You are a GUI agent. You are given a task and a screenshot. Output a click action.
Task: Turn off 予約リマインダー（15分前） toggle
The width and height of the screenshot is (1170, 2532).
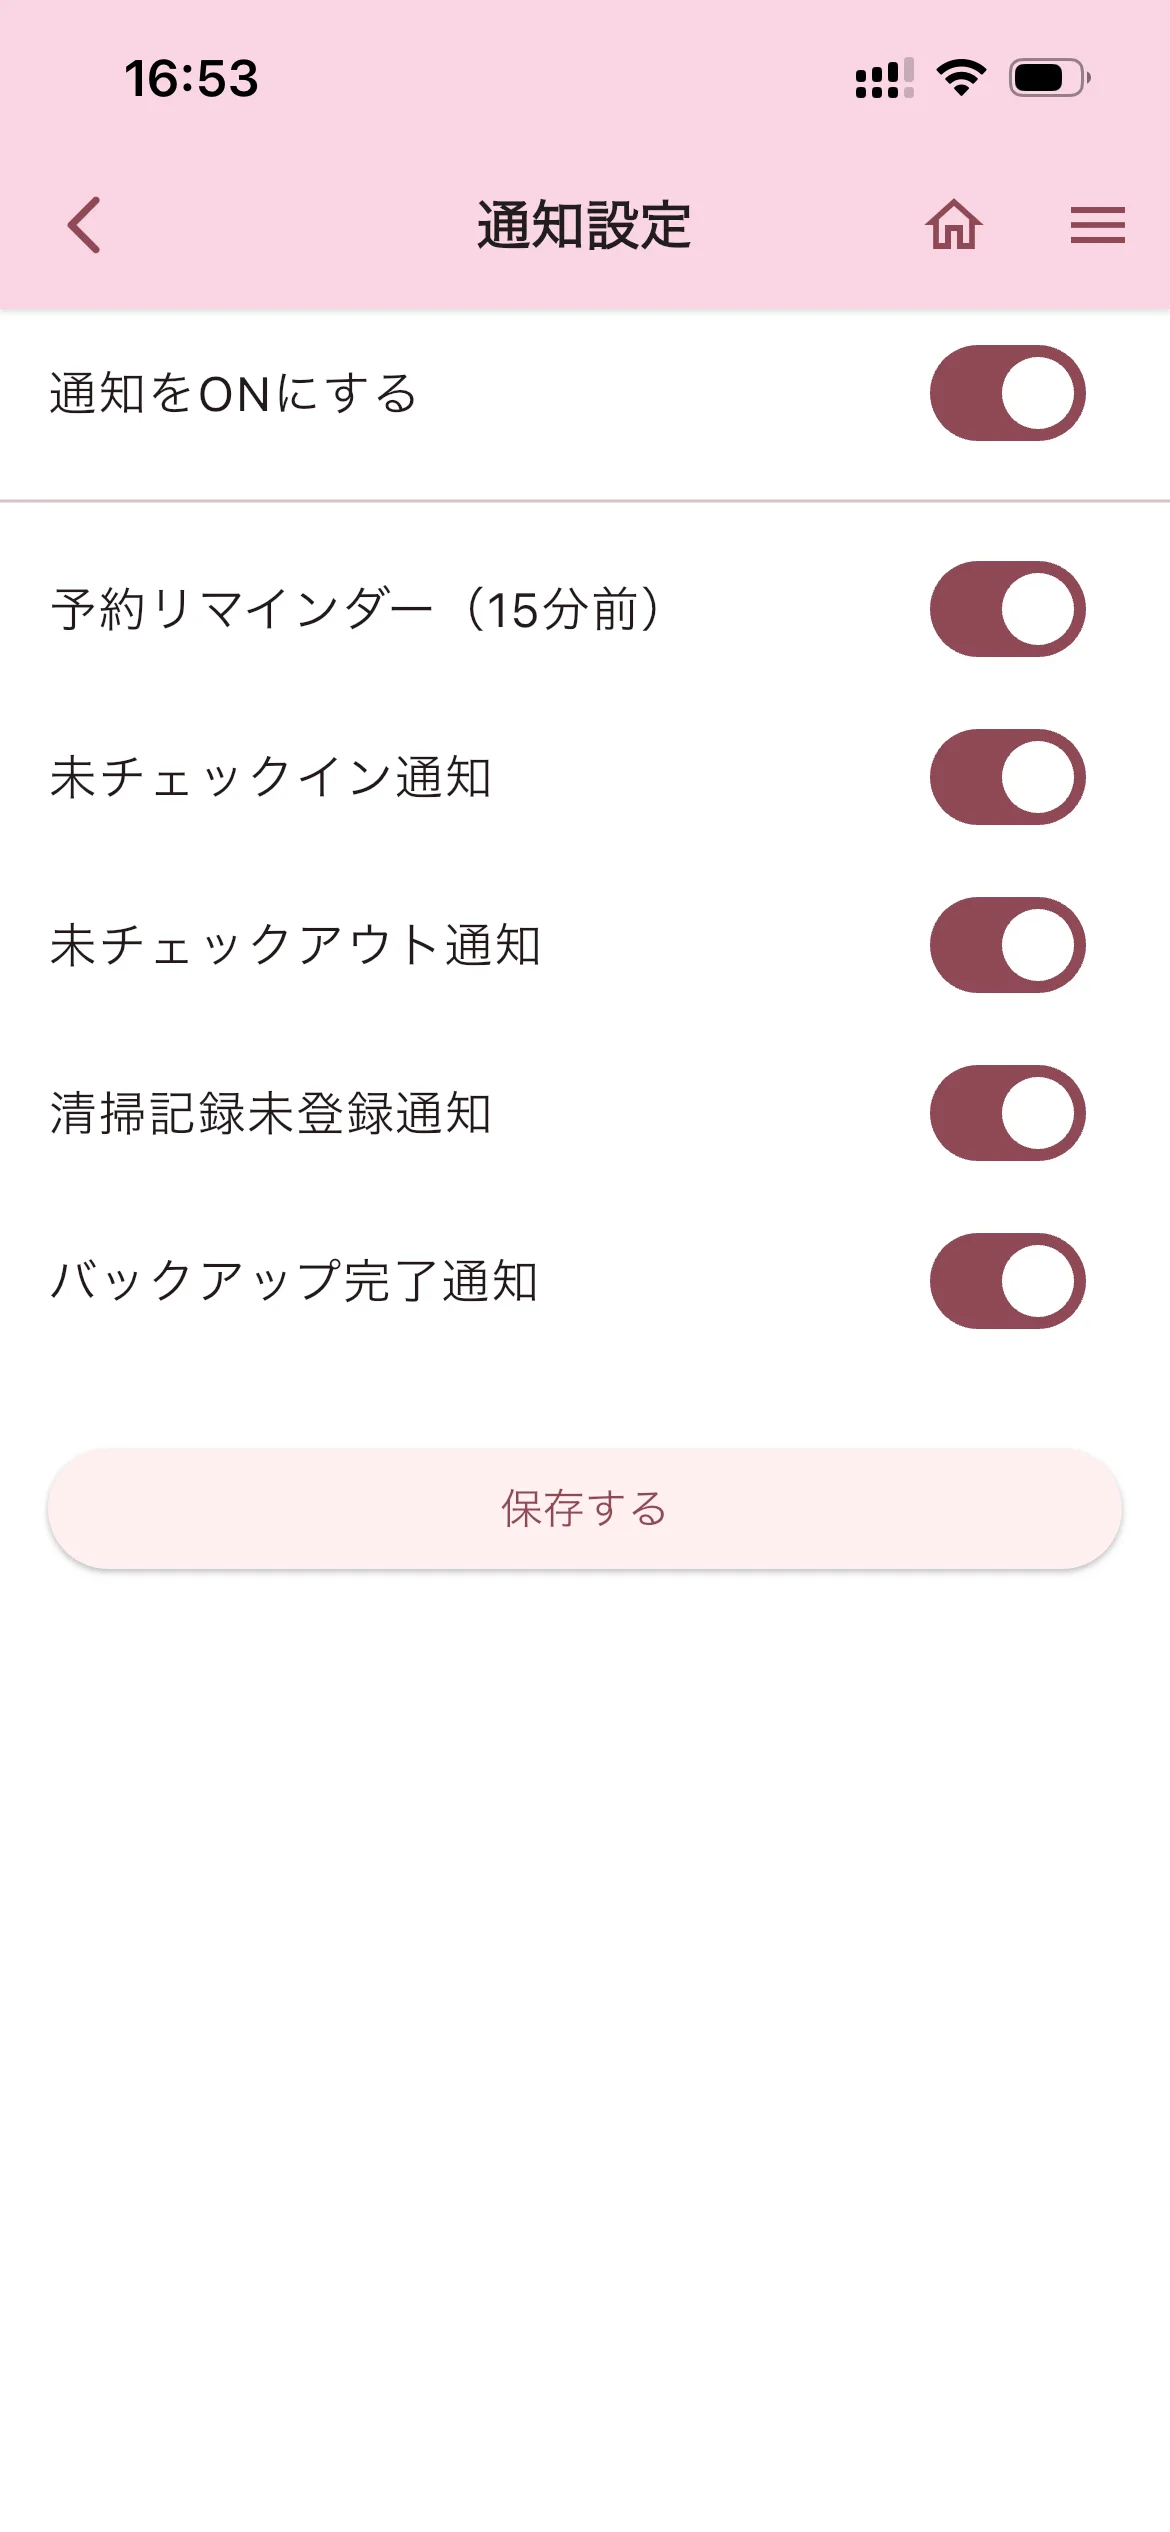point(1007,609)
